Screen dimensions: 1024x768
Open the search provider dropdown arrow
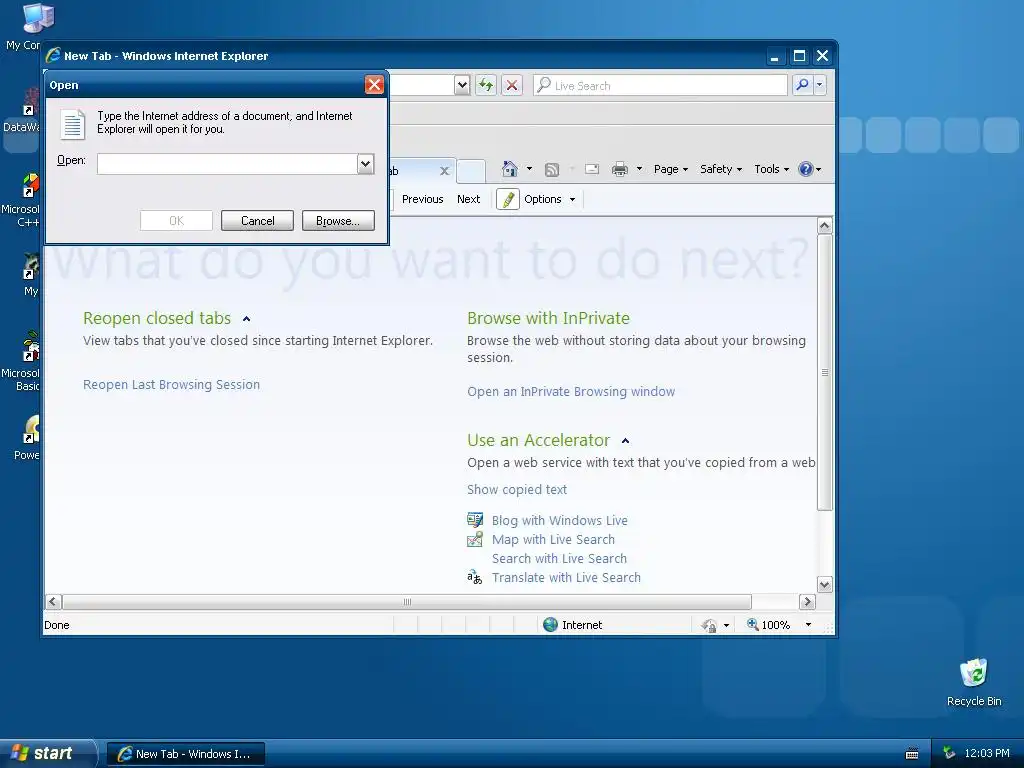[820, 85]
